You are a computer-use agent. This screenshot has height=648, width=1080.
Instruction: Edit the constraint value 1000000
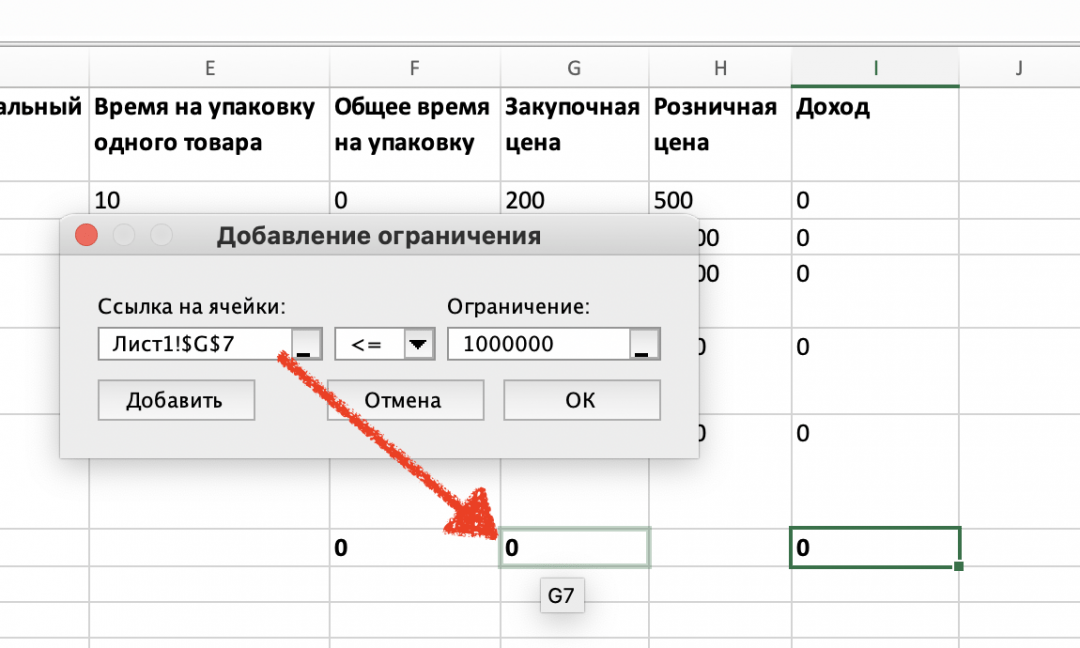(x=540, y=343)
